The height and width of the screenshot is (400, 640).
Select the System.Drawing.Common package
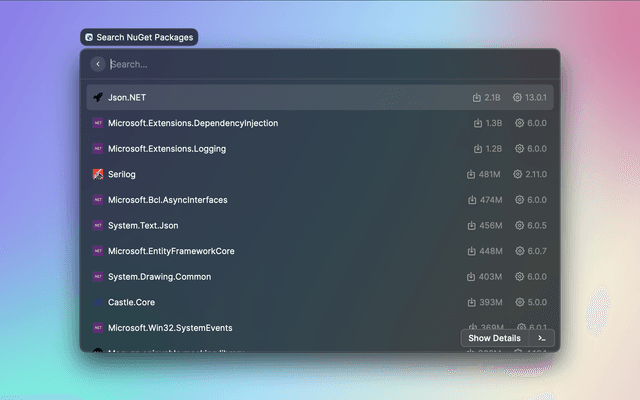tap(159, 276)
